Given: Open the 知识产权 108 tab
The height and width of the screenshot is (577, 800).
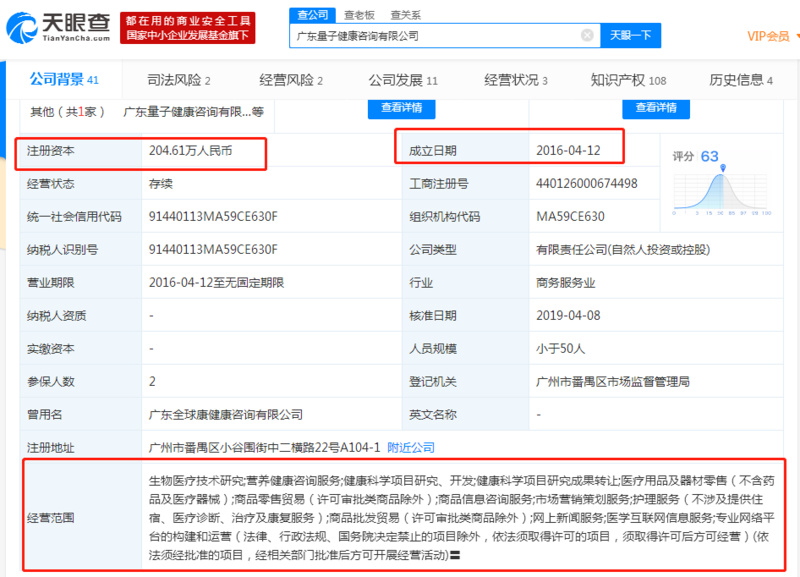Looking at the screenshot, I should (628, 80).
